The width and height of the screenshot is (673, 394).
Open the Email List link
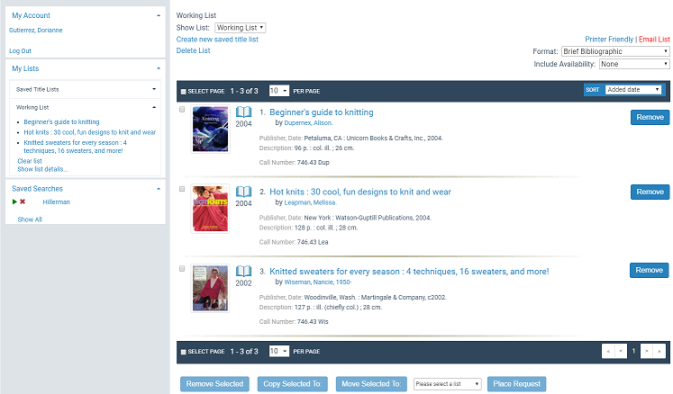coord(654,39)
